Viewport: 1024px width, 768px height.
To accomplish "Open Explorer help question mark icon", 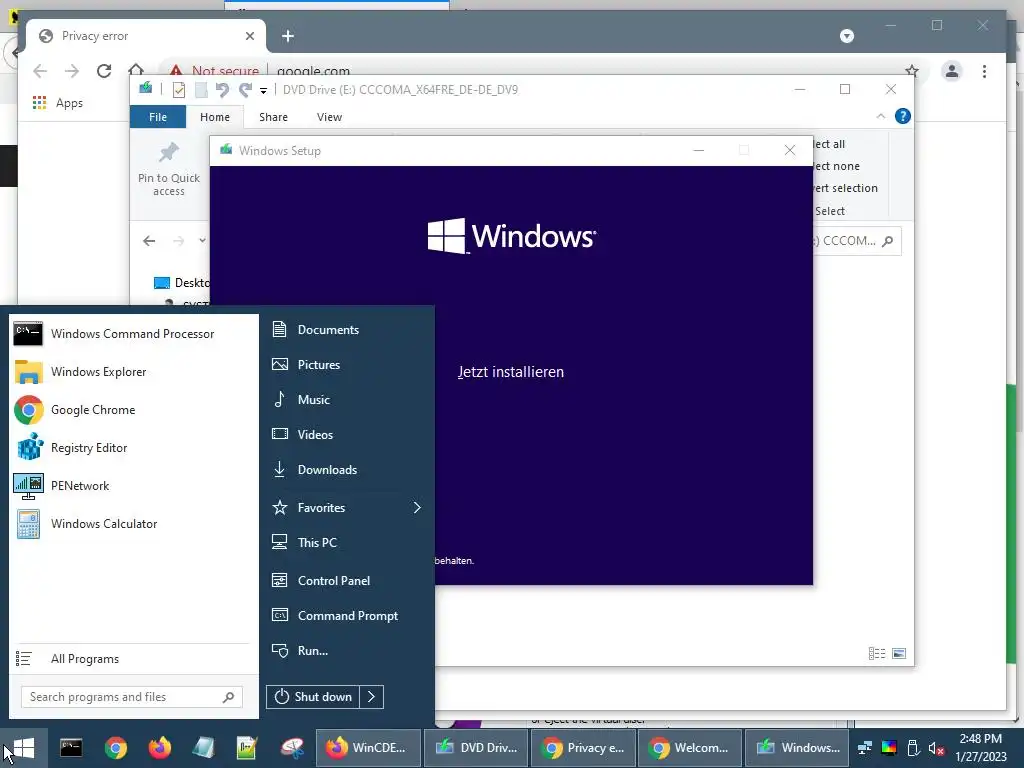I will (x=903, y=116).
